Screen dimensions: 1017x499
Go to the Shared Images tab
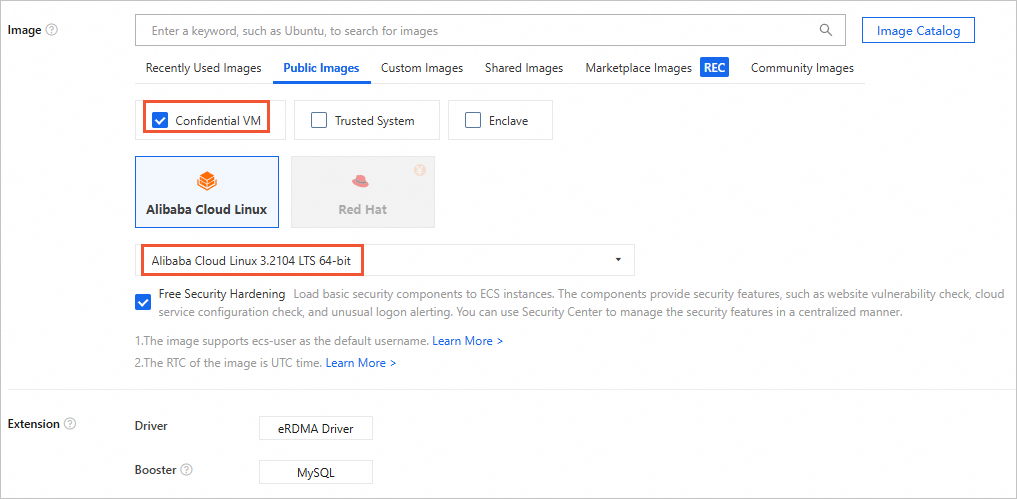coord(524,67)
